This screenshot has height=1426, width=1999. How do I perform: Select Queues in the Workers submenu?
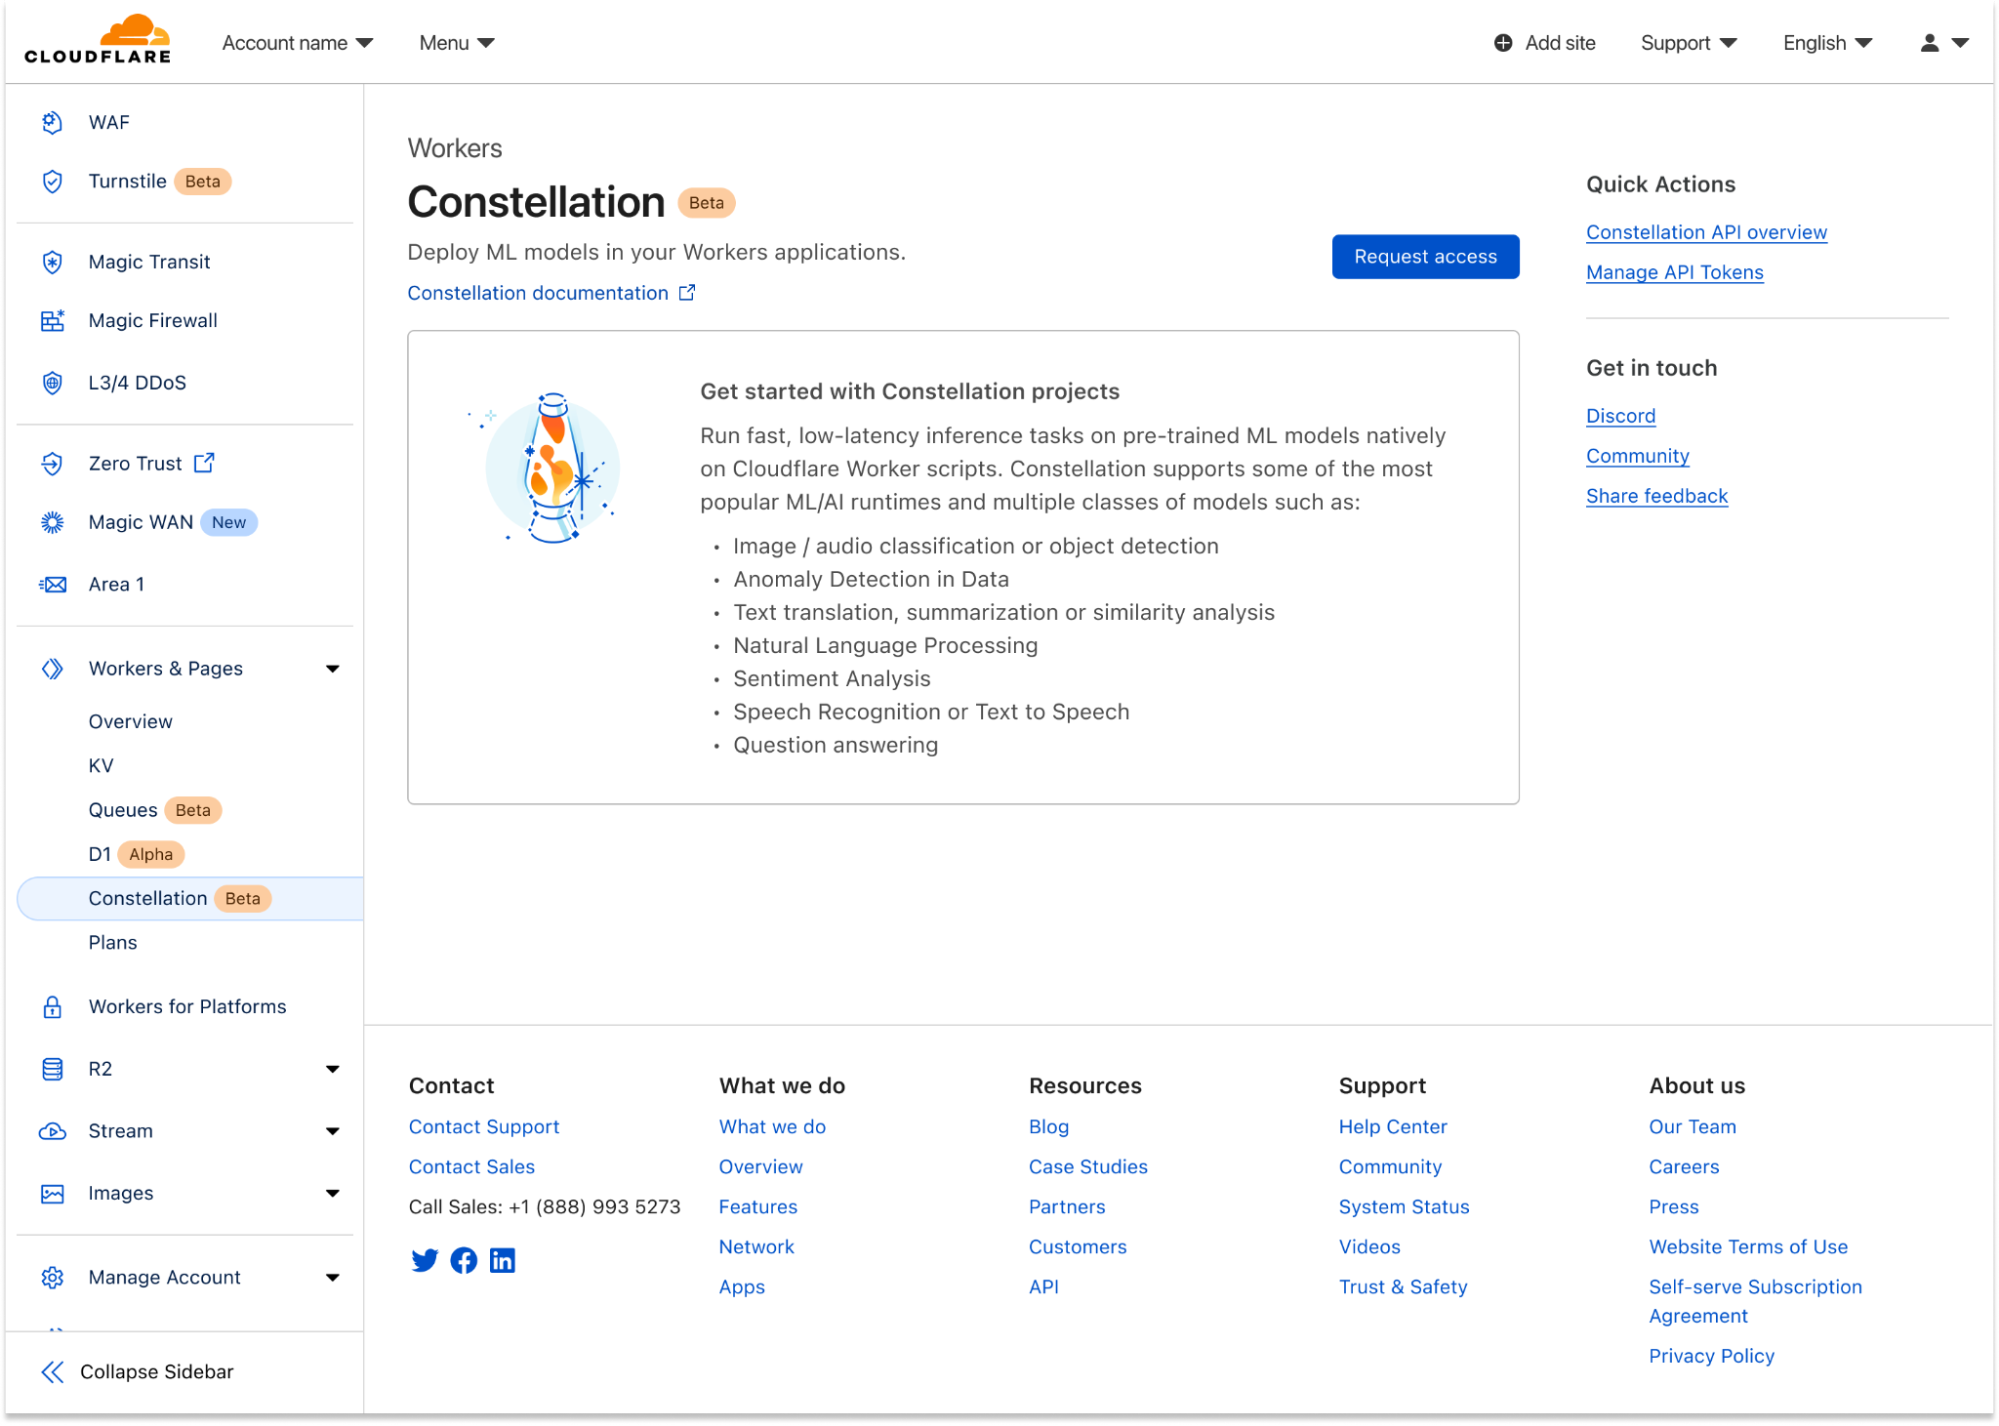pos(123,810)
